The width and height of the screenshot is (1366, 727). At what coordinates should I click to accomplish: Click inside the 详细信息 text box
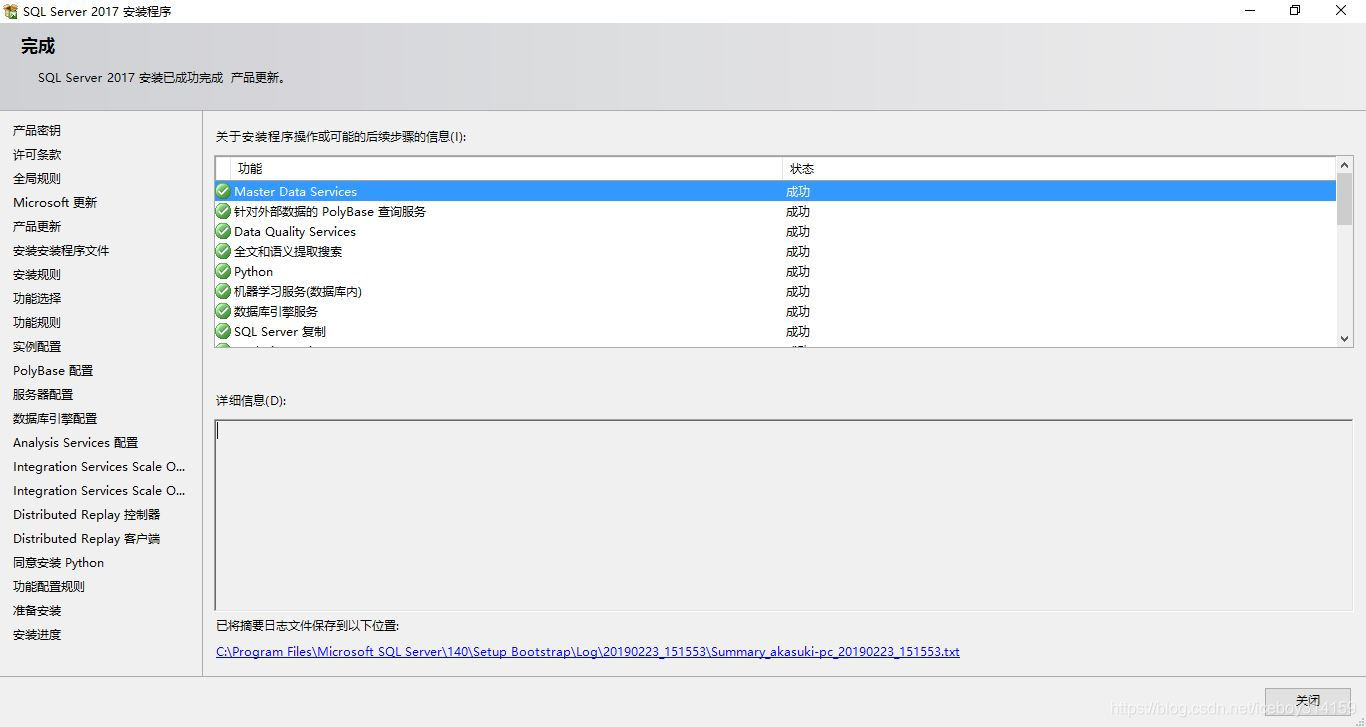pyautogui.click(x=784, y=515)
